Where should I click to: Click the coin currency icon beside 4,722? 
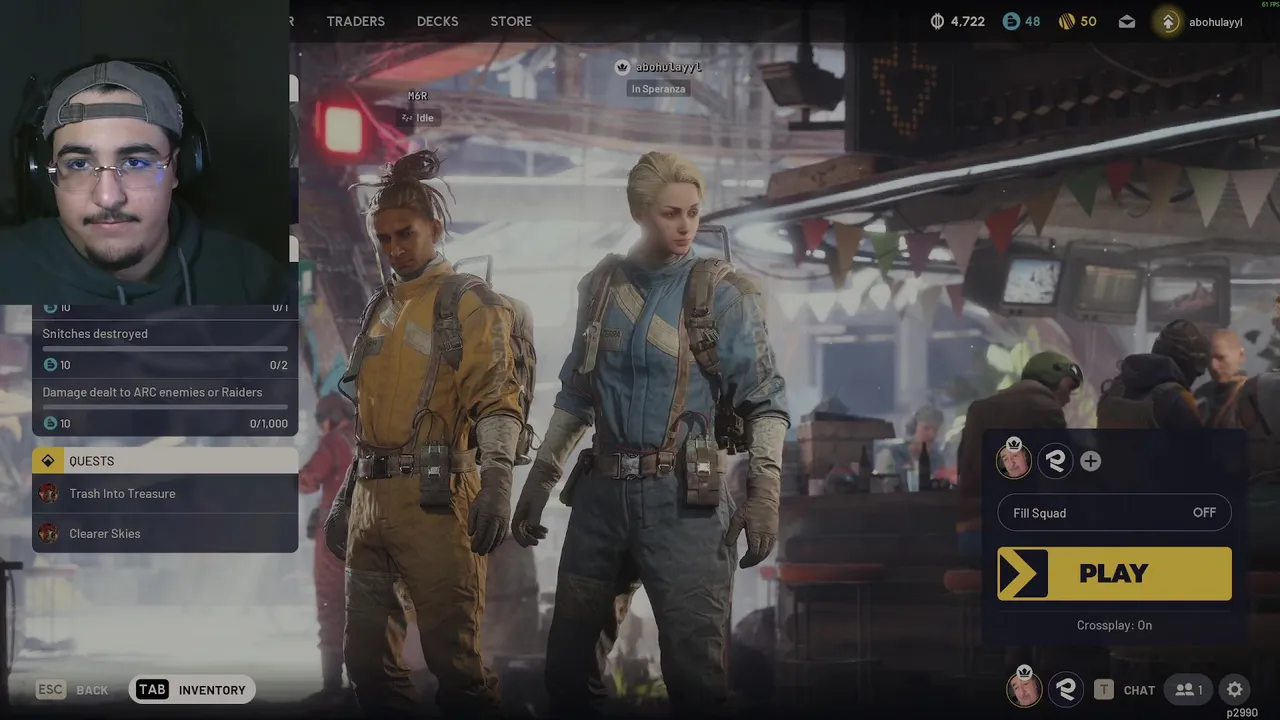click(x=937, y=21)
